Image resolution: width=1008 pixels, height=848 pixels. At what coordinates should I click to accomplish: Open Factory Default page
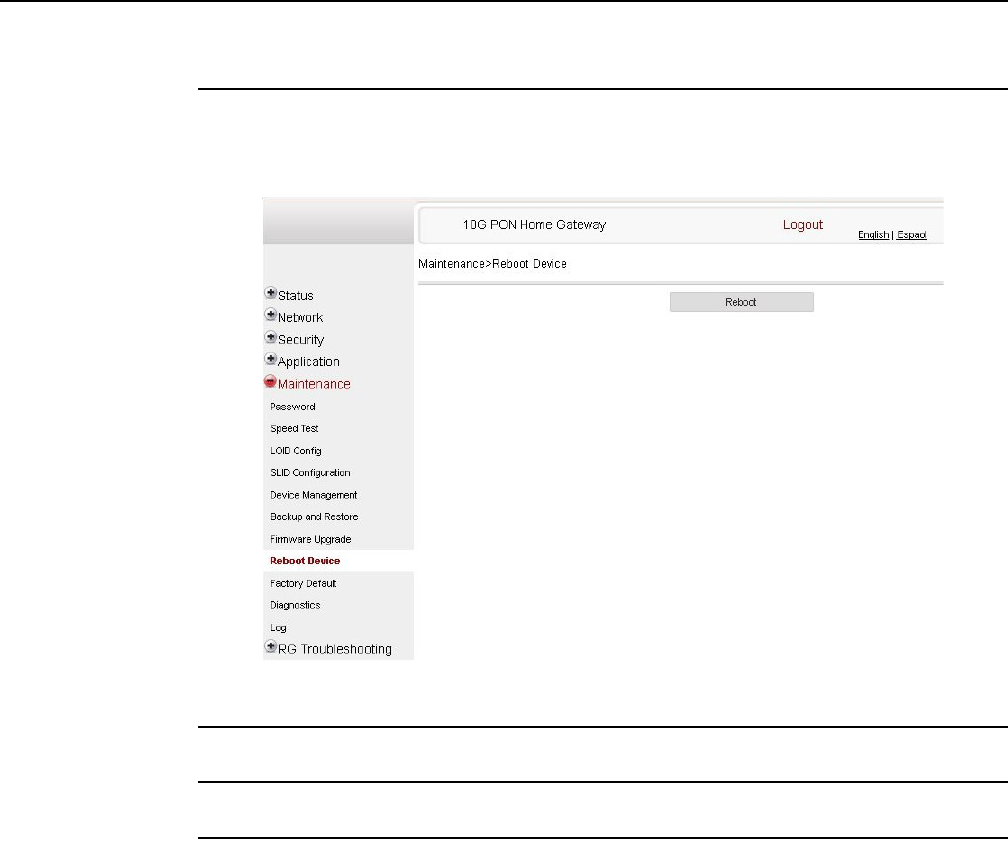click(303, 584)
